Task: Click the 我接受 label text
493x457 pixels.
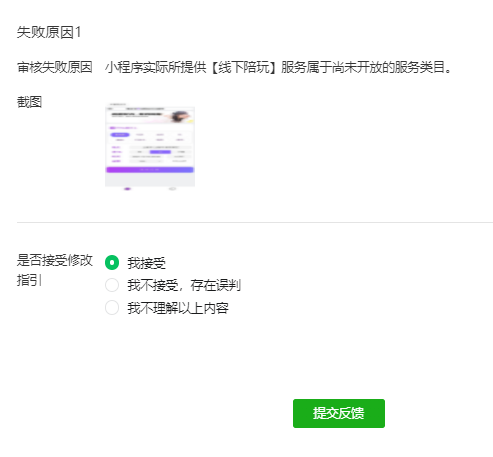Action: click(x=146, y=263)
